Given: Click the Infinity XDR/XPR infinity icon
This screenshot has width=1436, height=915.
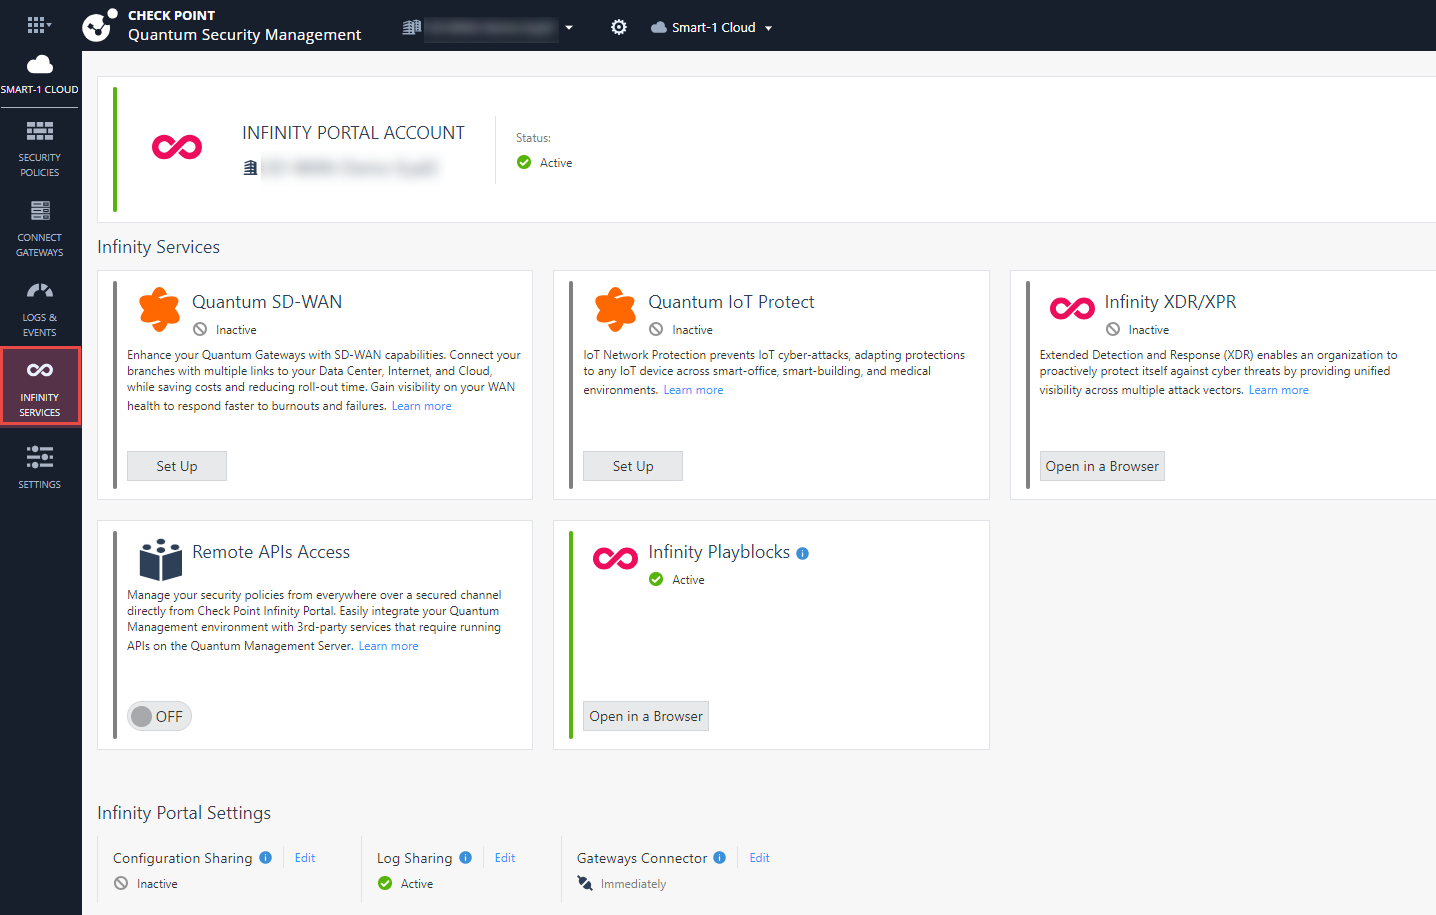Looking at the screenshot, I should click(1072, 308).
